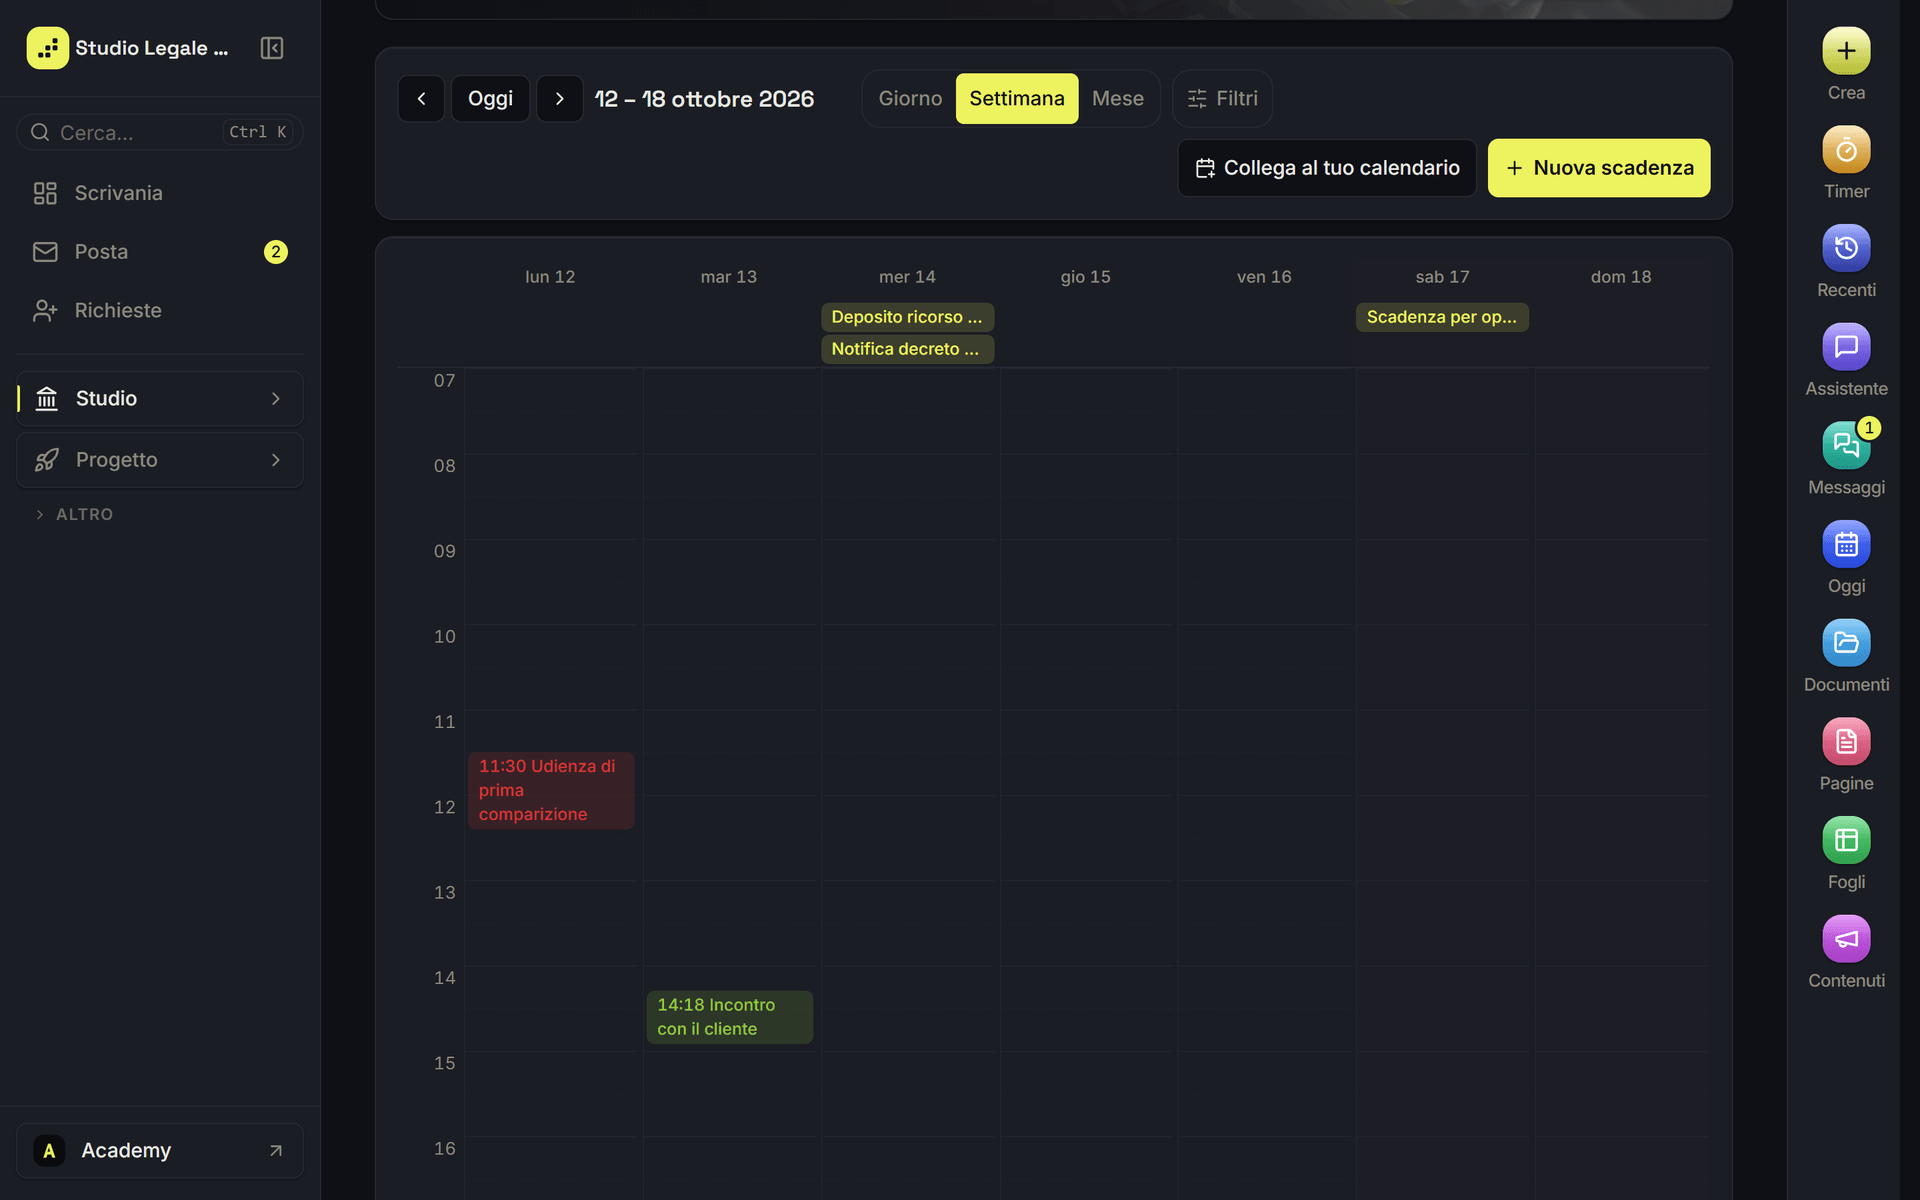Collapse the sidebar panel icon
The image size is (1920, 1200).
[272, 48]
